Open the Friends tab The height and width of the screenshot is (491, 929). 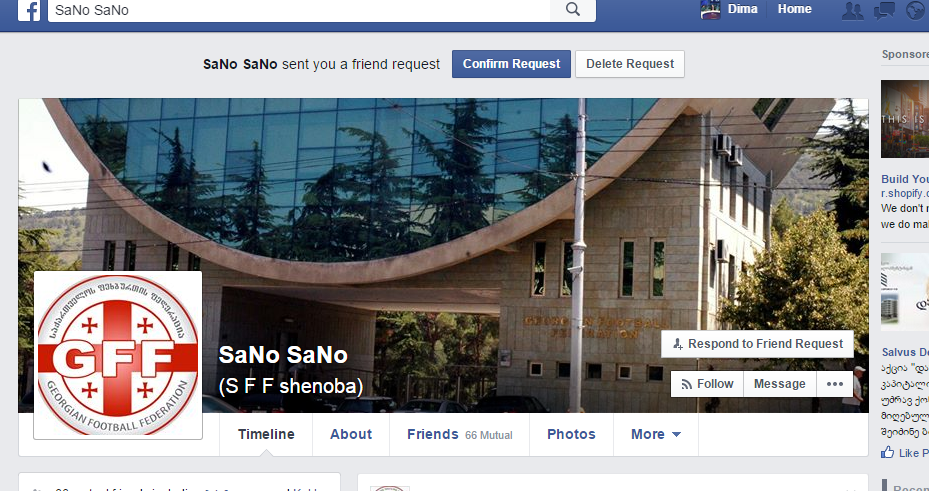coord(459,434)
